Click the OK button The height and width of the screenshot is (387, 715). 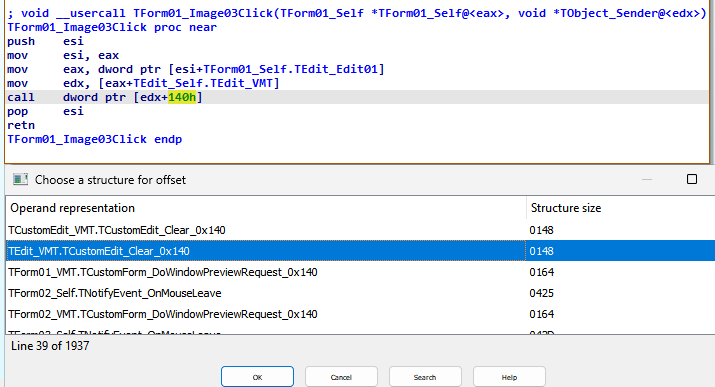click(x=257, y=377)
